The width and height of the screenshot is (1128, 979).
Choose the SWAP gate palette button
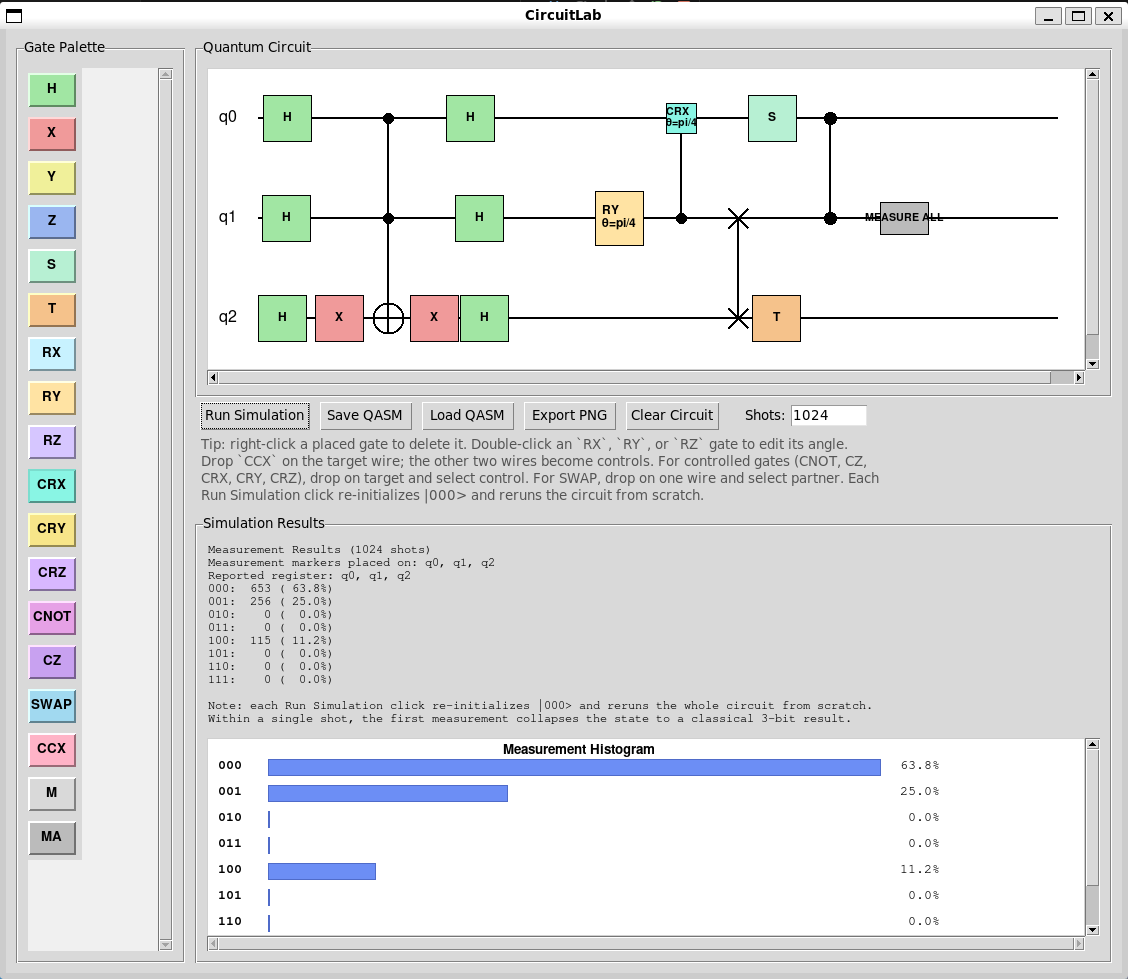click(x=52, y=705)
